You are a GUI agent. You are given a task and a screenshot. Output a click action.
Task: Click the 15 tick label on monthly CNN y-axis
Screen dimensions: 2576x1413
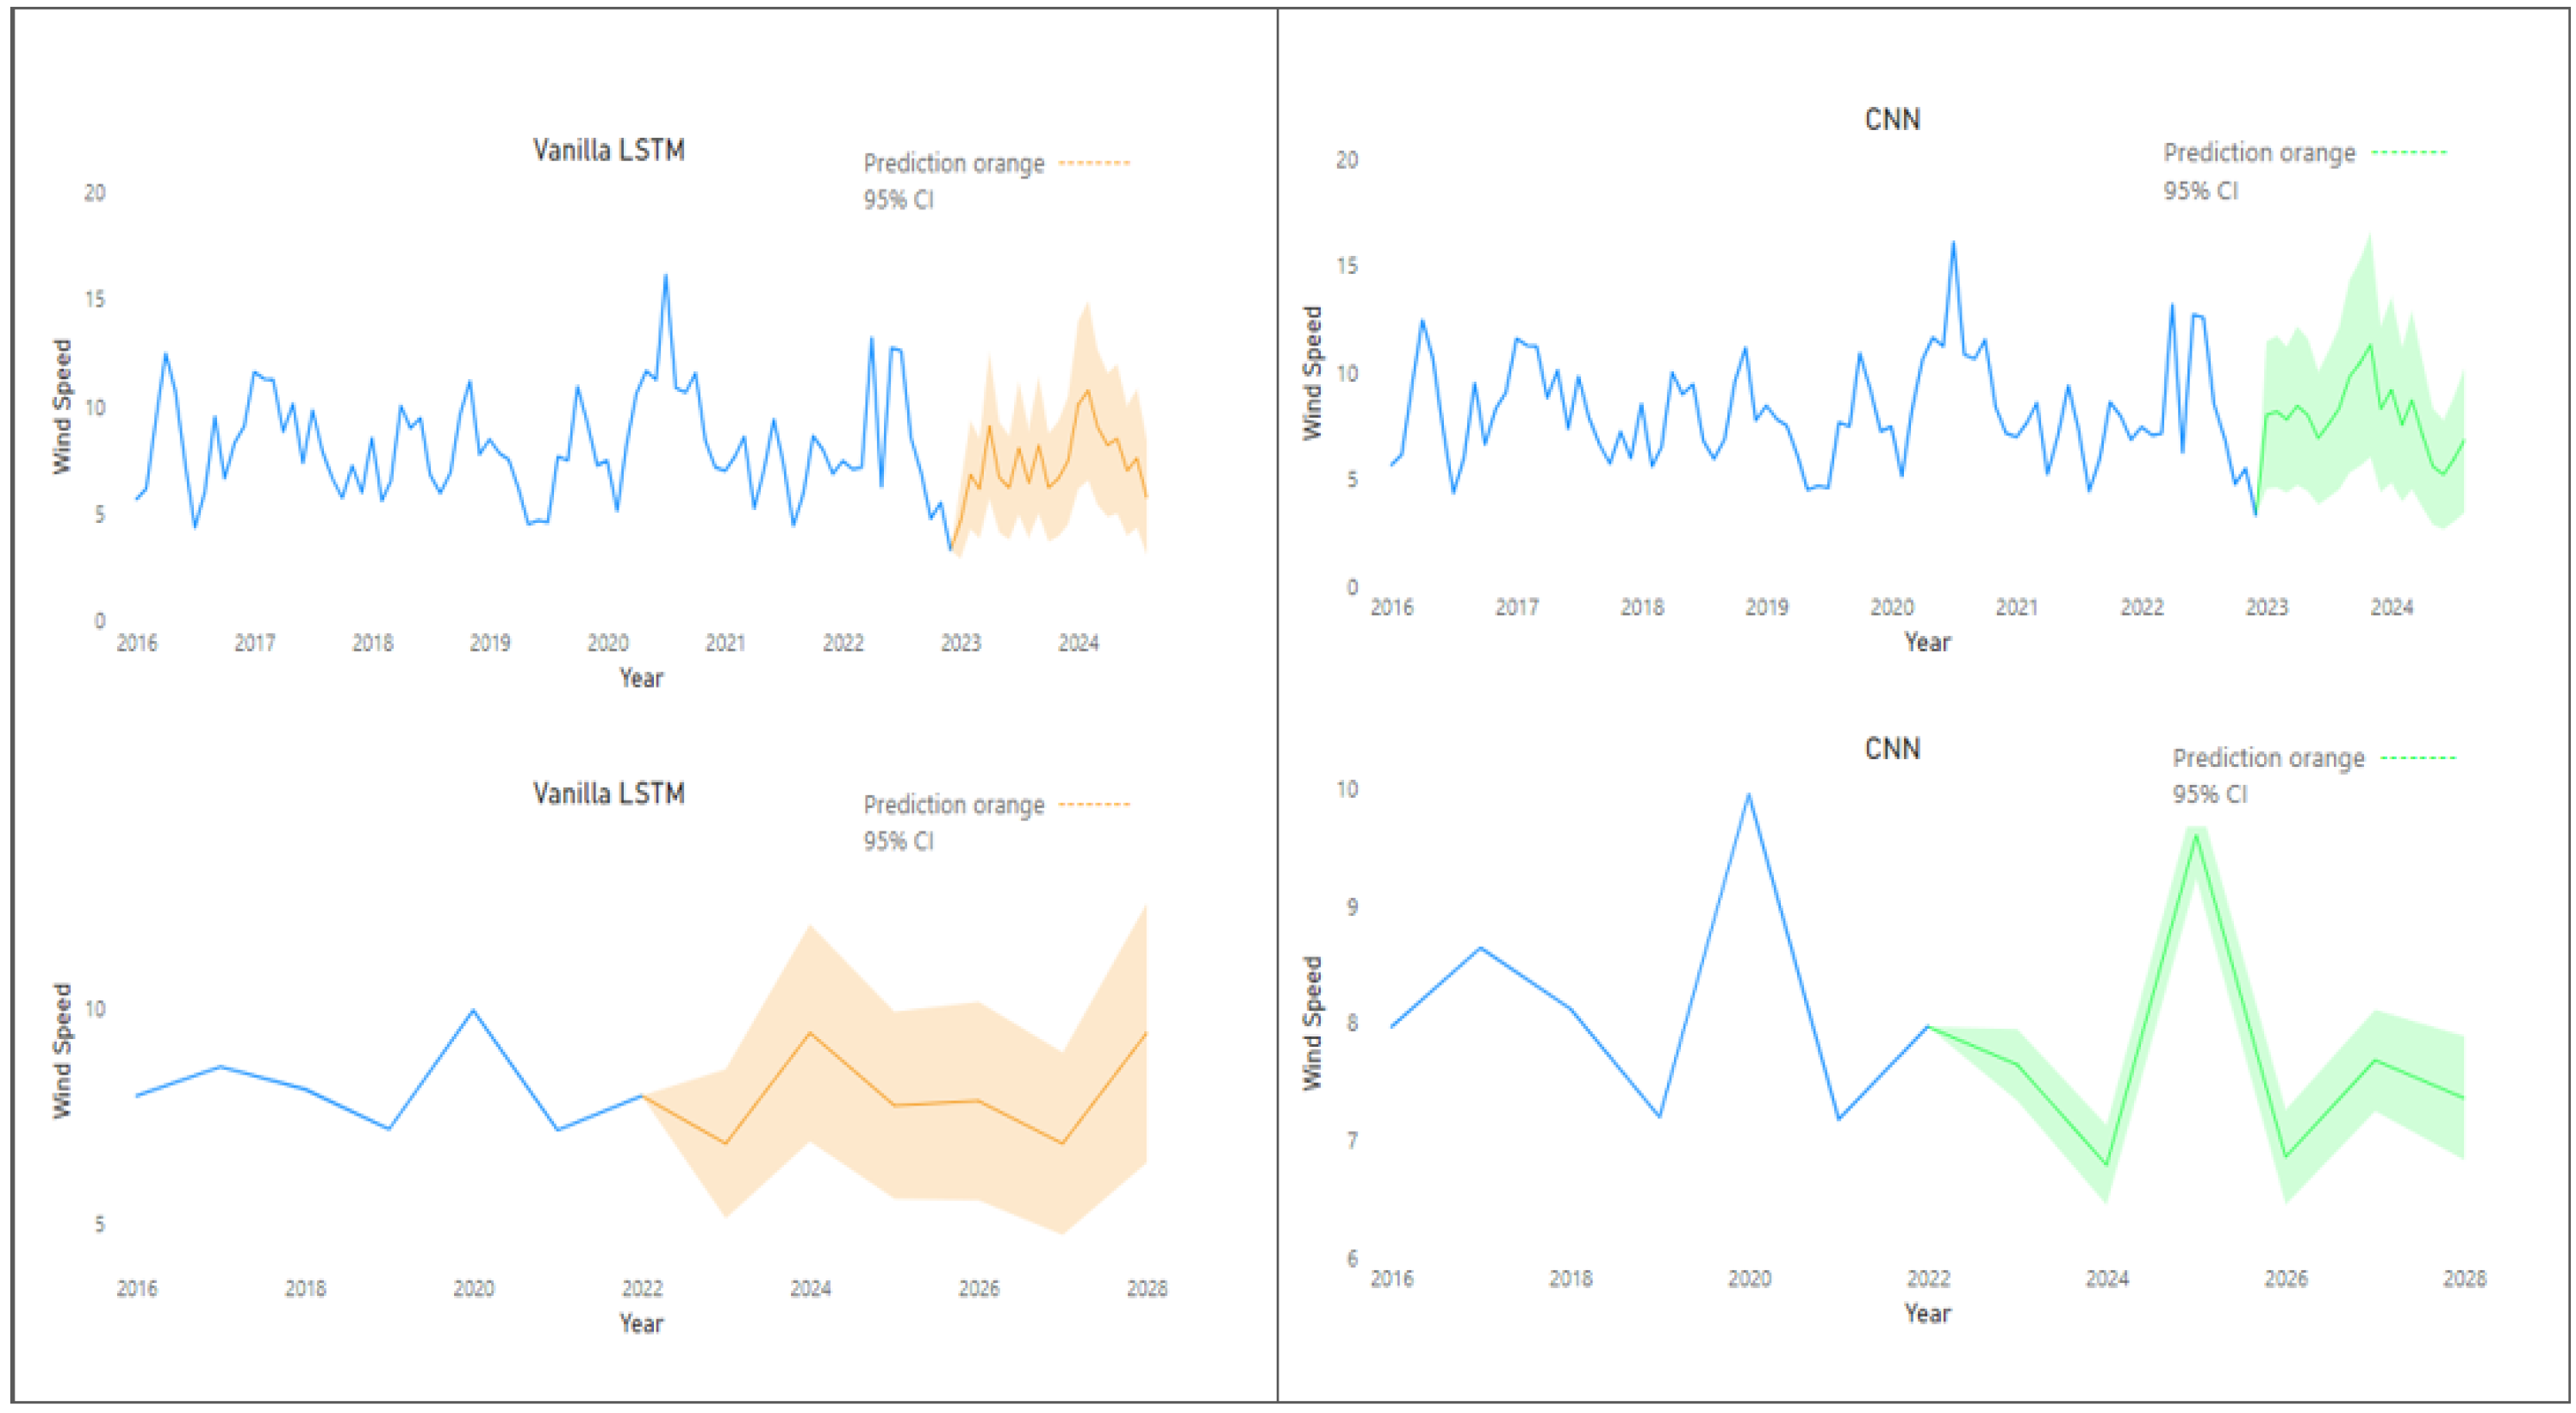(x=1347, y=266)
